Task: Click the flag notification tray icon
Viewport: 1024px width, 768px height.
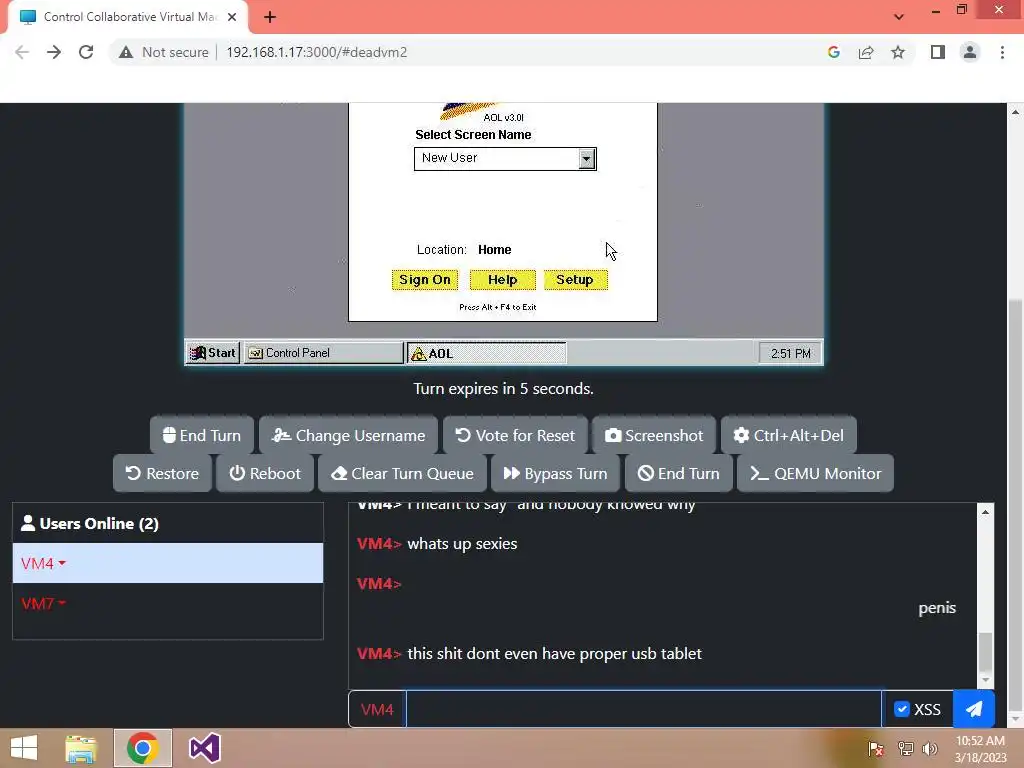Action: pos(876,748)
